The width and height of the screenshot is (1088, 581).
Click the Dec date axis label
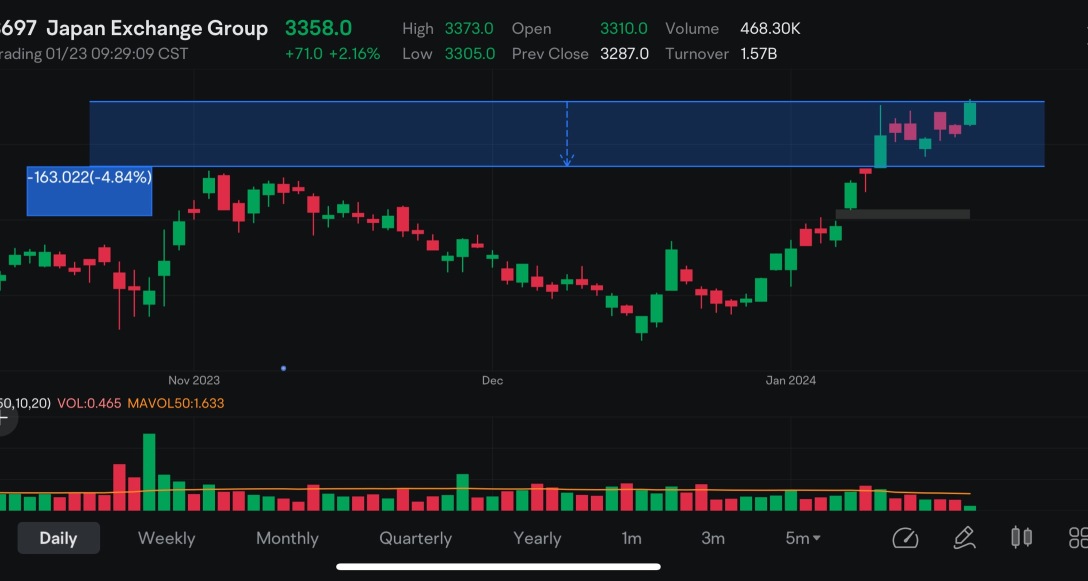point(493,380)
